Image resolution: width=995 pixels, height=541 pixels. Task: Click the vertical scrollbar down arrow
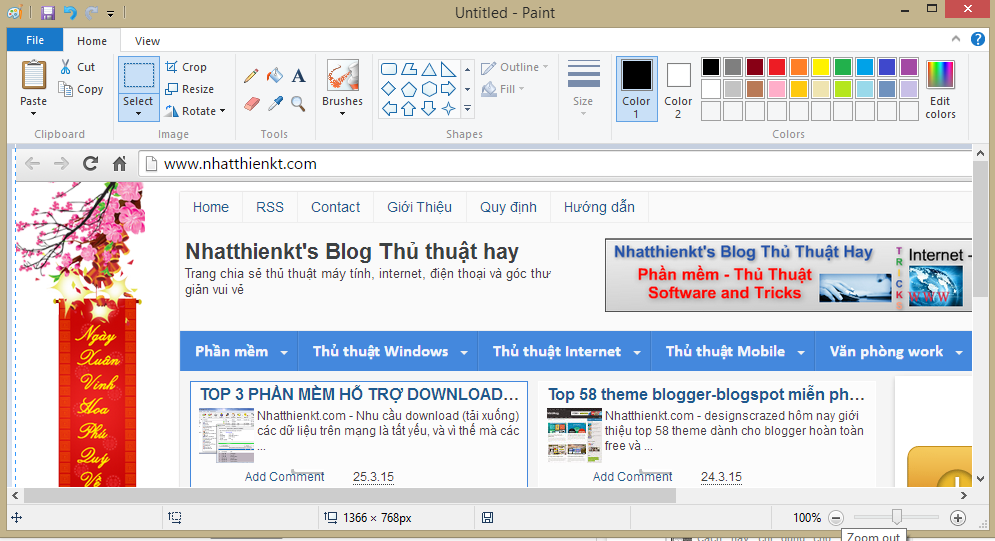(x=980, y=479)
